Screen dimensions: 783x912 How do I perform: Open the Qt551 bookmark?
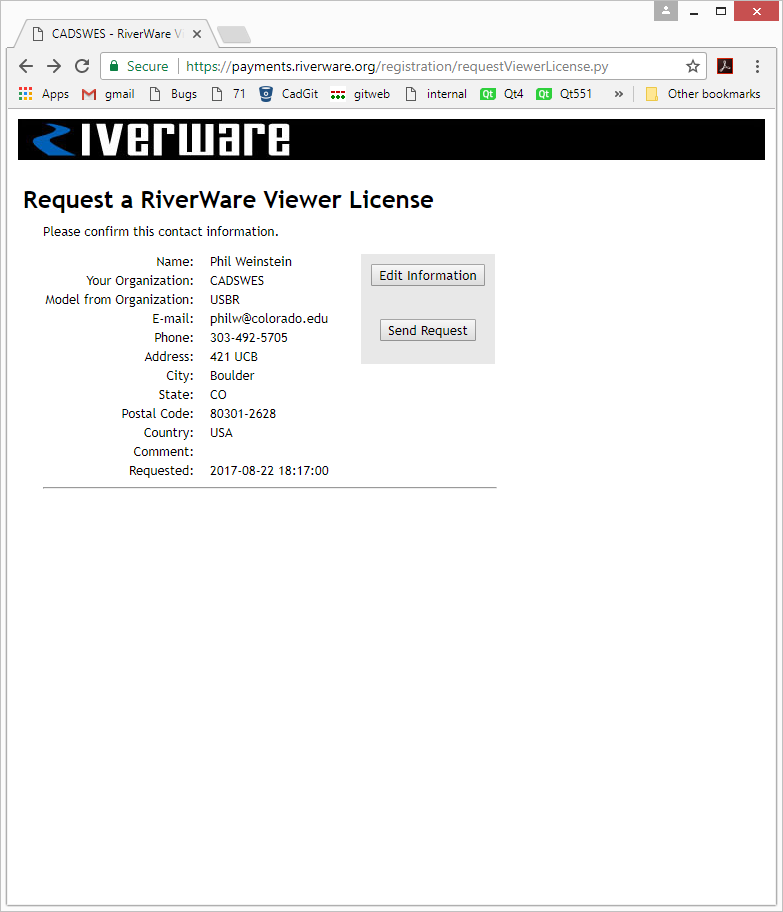(x=564, y=94)
